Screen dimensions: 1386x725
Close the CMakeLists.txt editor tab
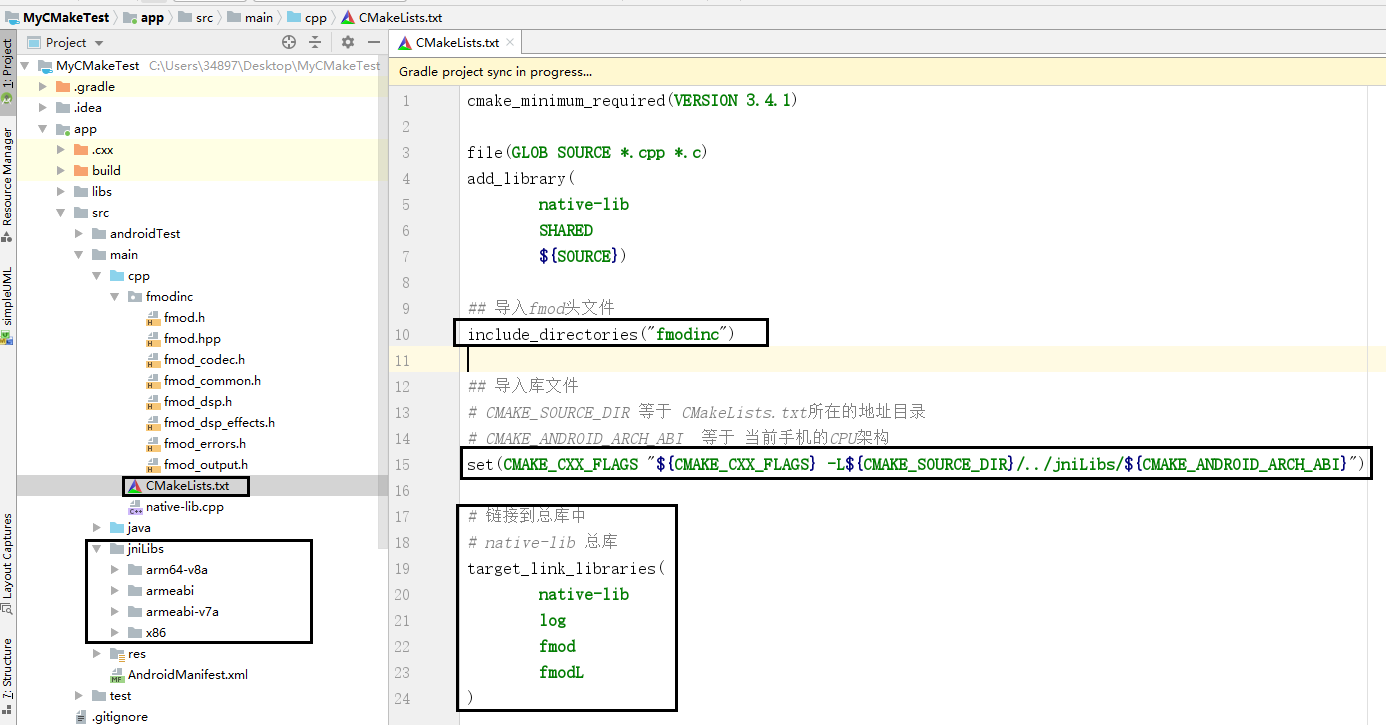(x=512, y=43)
